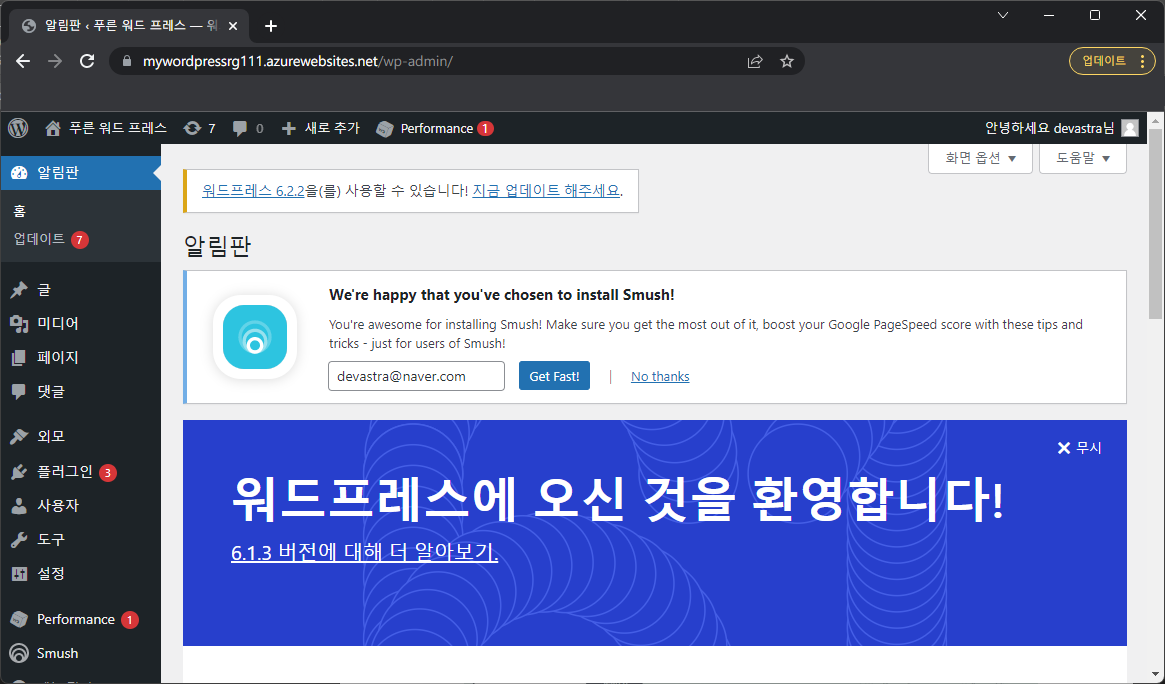
Task: Reload the page with refresh icon
Action: click(x=87, y=61)
